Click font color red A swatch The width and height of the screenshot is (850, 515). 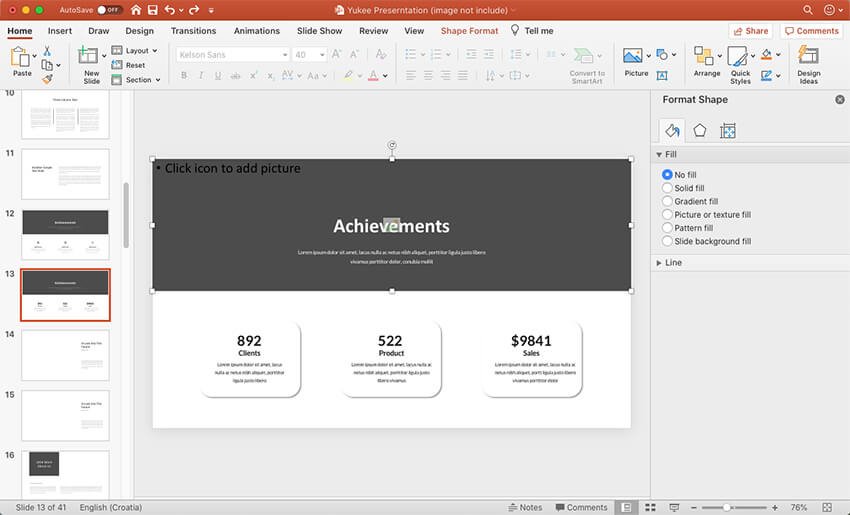click(x=373, y=76)
